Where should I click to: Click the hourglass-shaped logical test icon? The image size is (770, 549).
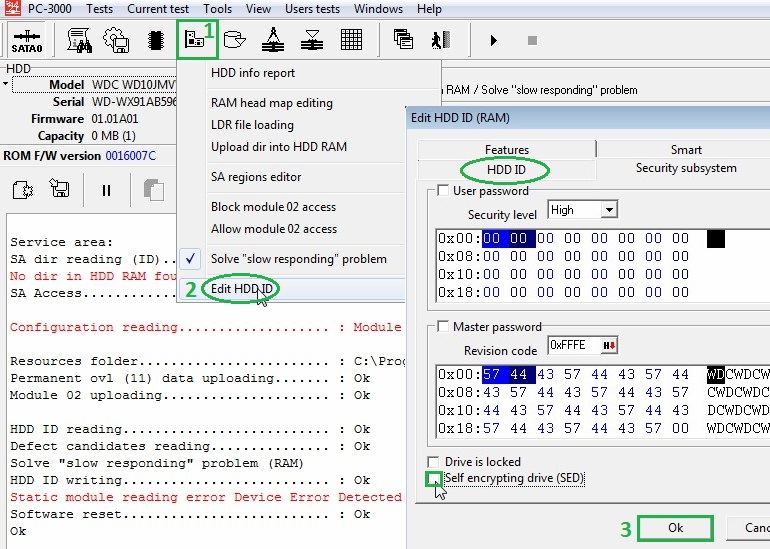312,40
